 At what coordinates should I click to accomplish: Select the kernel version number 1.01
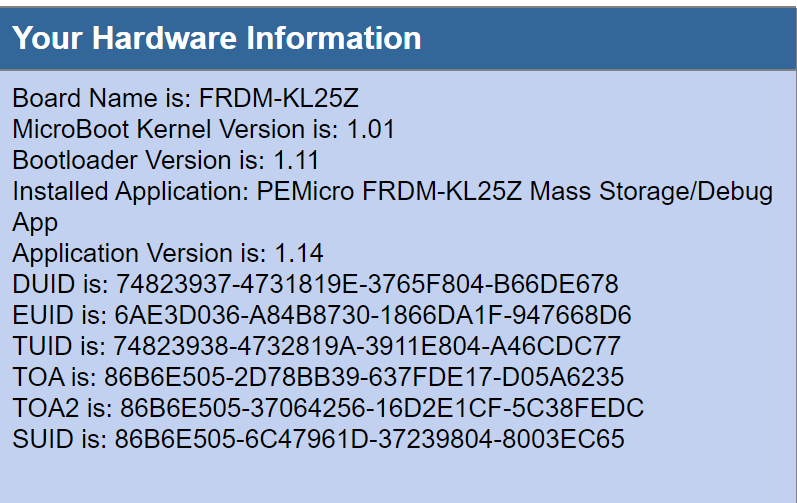click(x=371, y=130)
